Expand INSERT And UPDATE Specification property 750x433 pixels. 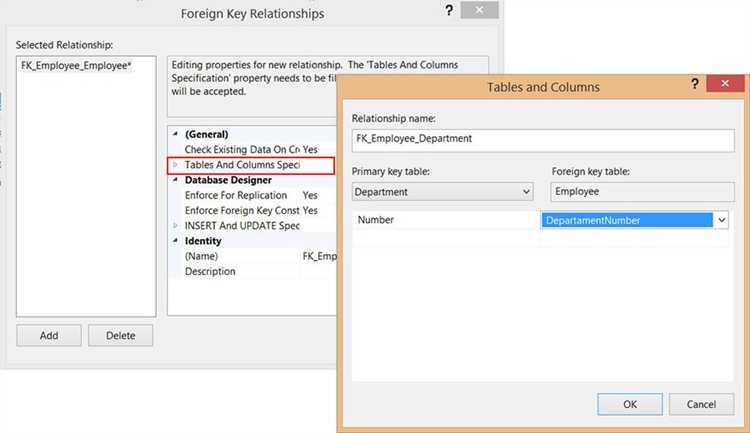(176, 226)
